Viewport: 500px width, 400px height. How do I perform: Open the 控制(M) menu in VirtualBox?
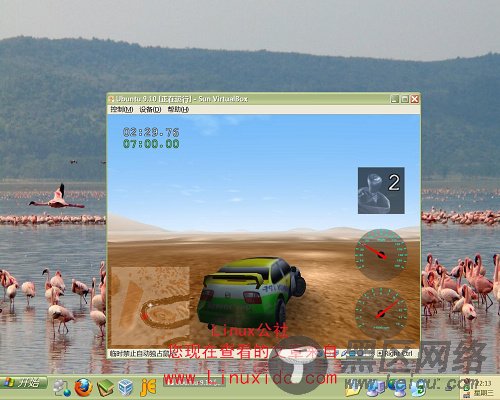pyautogui.click(x=122, y=109)
